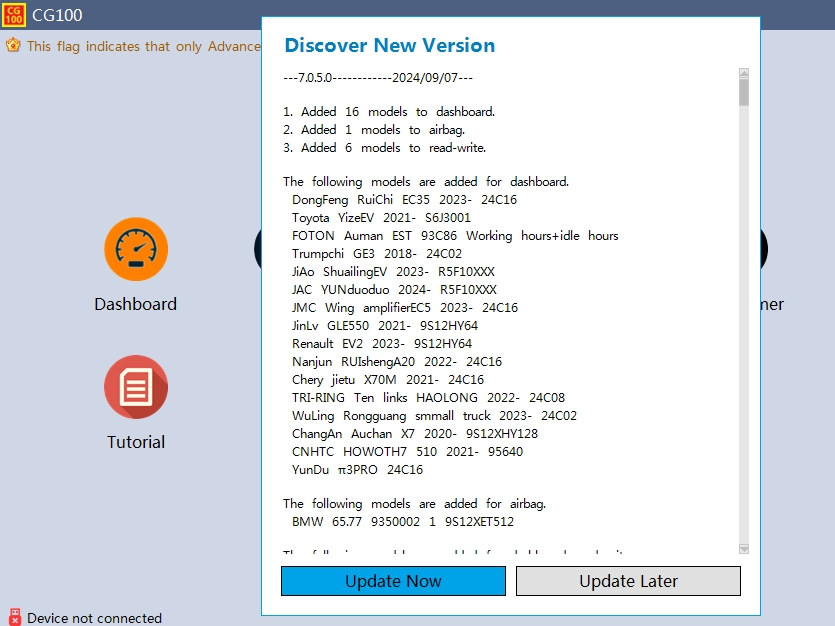Click the CG100 application logo icon
This screenshot has width=835, height=626.
click(14, 15)
